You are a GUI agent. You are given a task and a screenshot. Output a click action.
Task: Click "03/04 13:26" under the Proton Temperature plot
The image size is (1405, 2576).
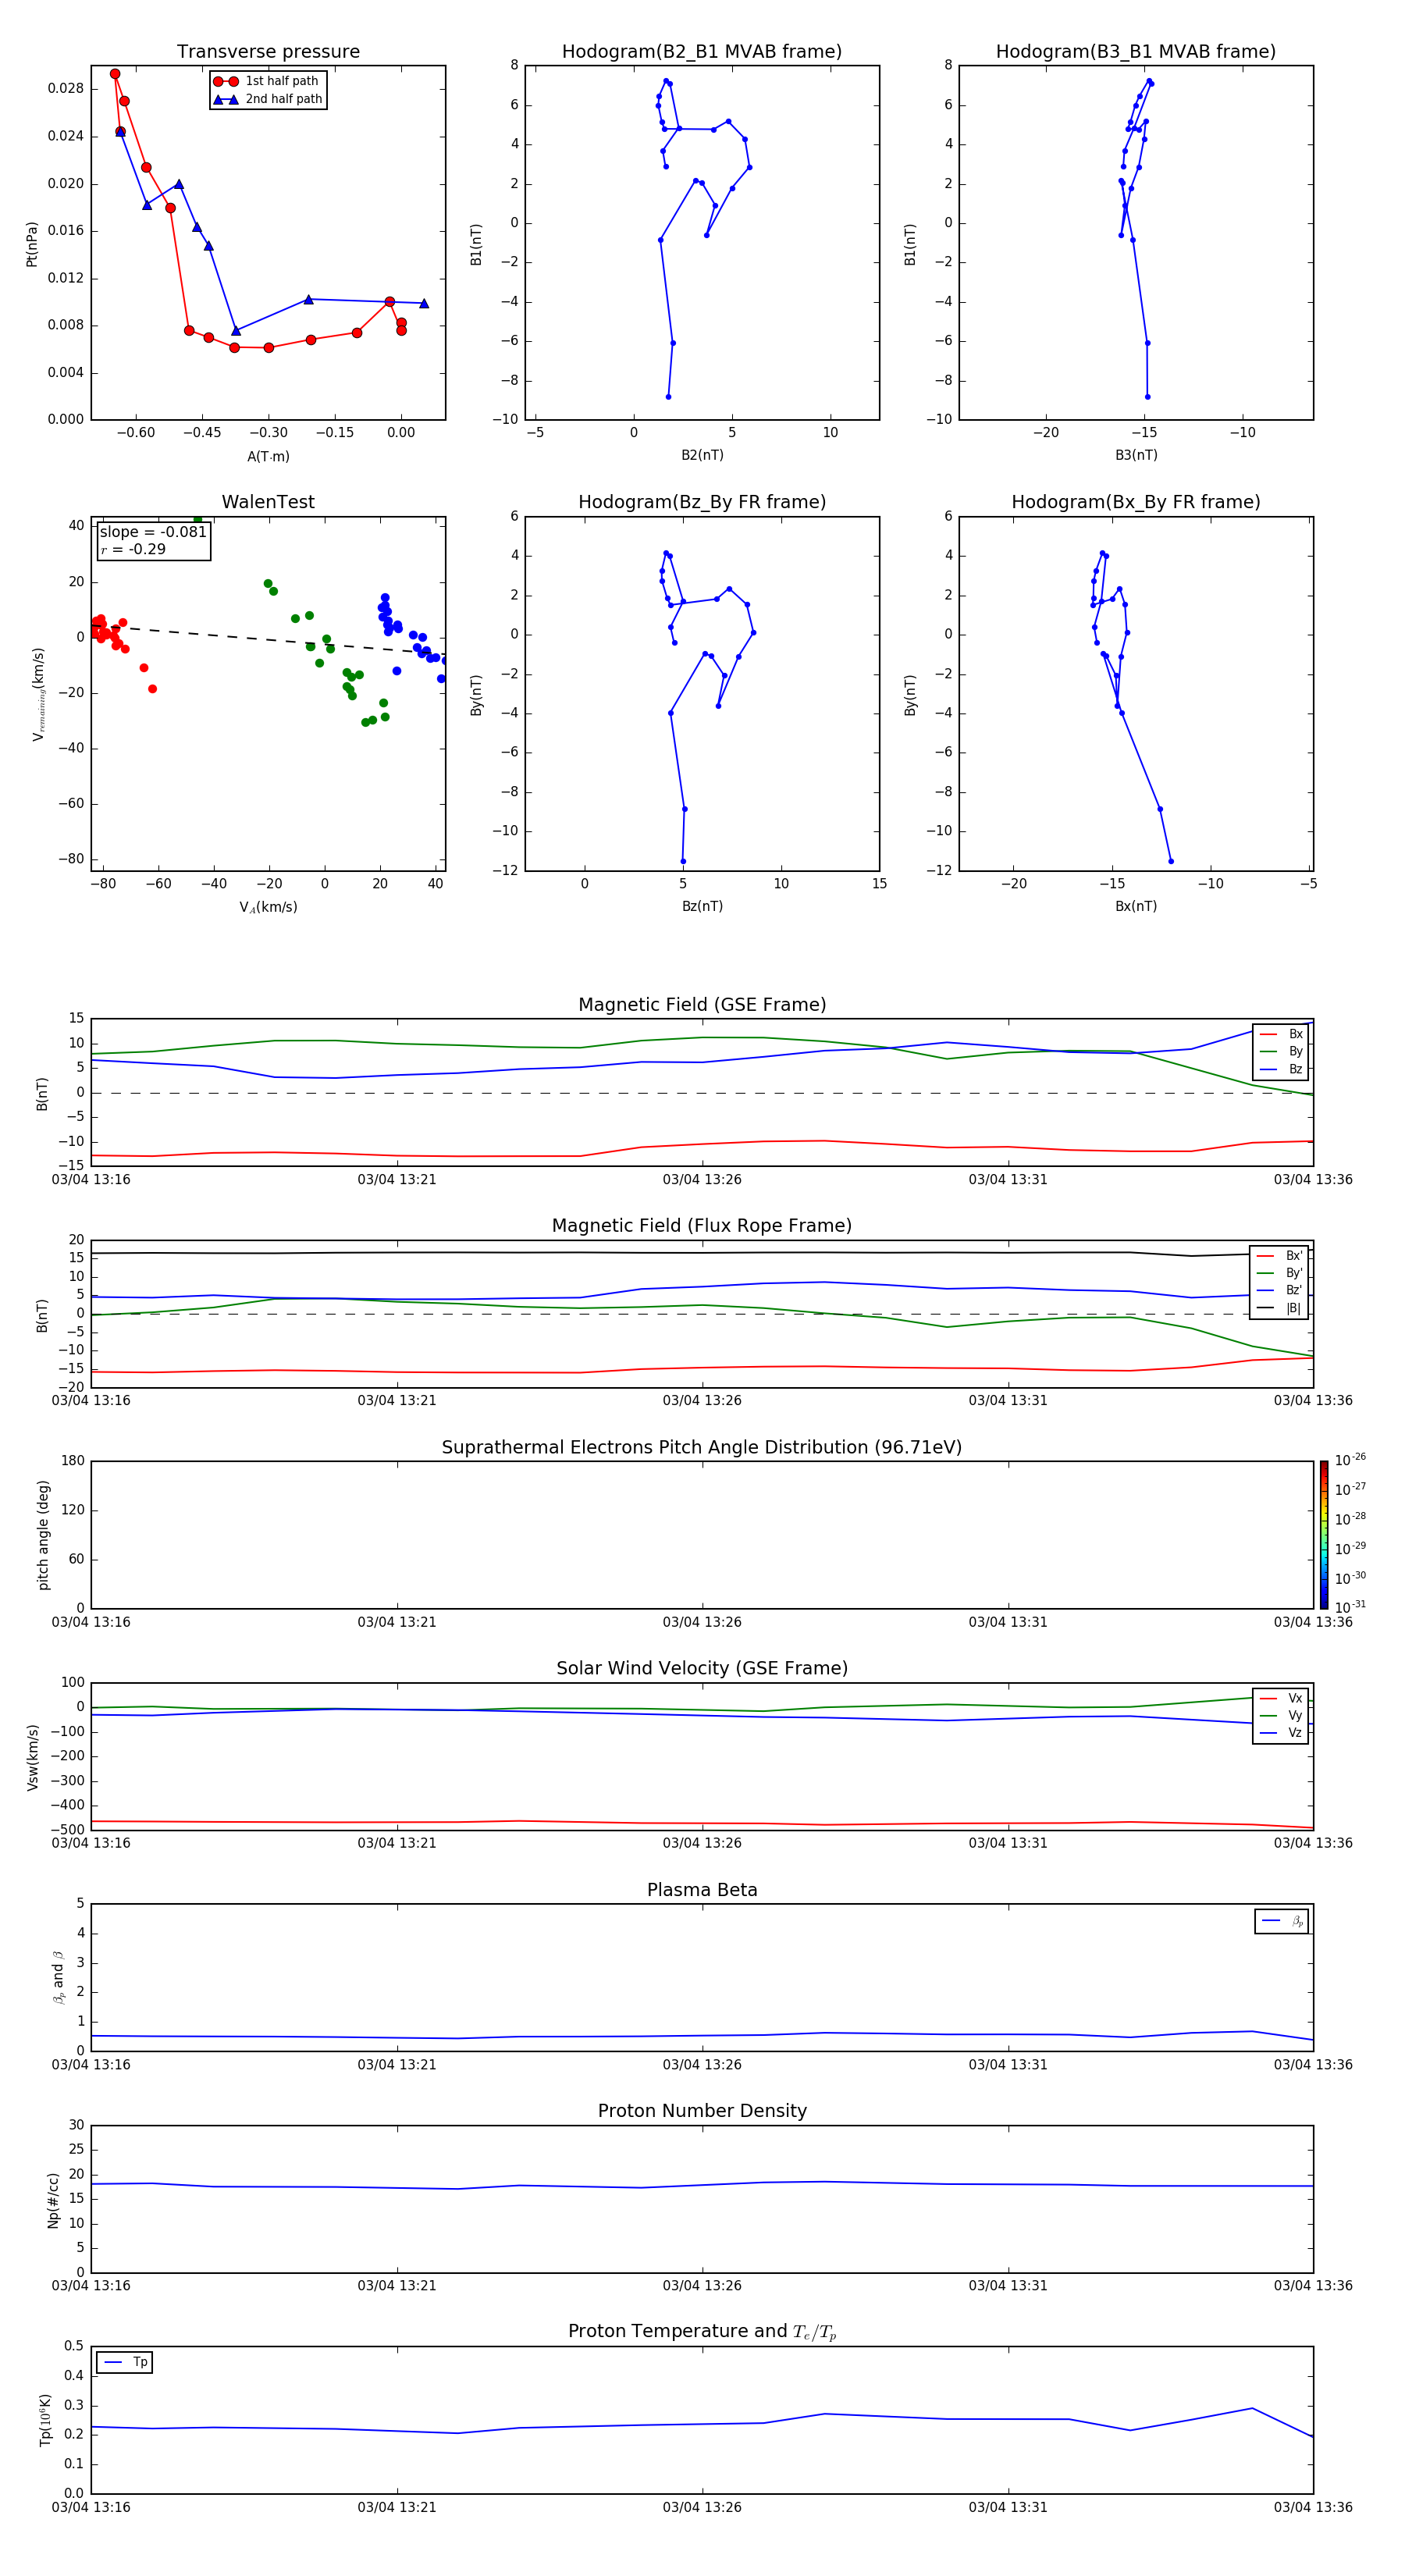(x=702, y=2507)
